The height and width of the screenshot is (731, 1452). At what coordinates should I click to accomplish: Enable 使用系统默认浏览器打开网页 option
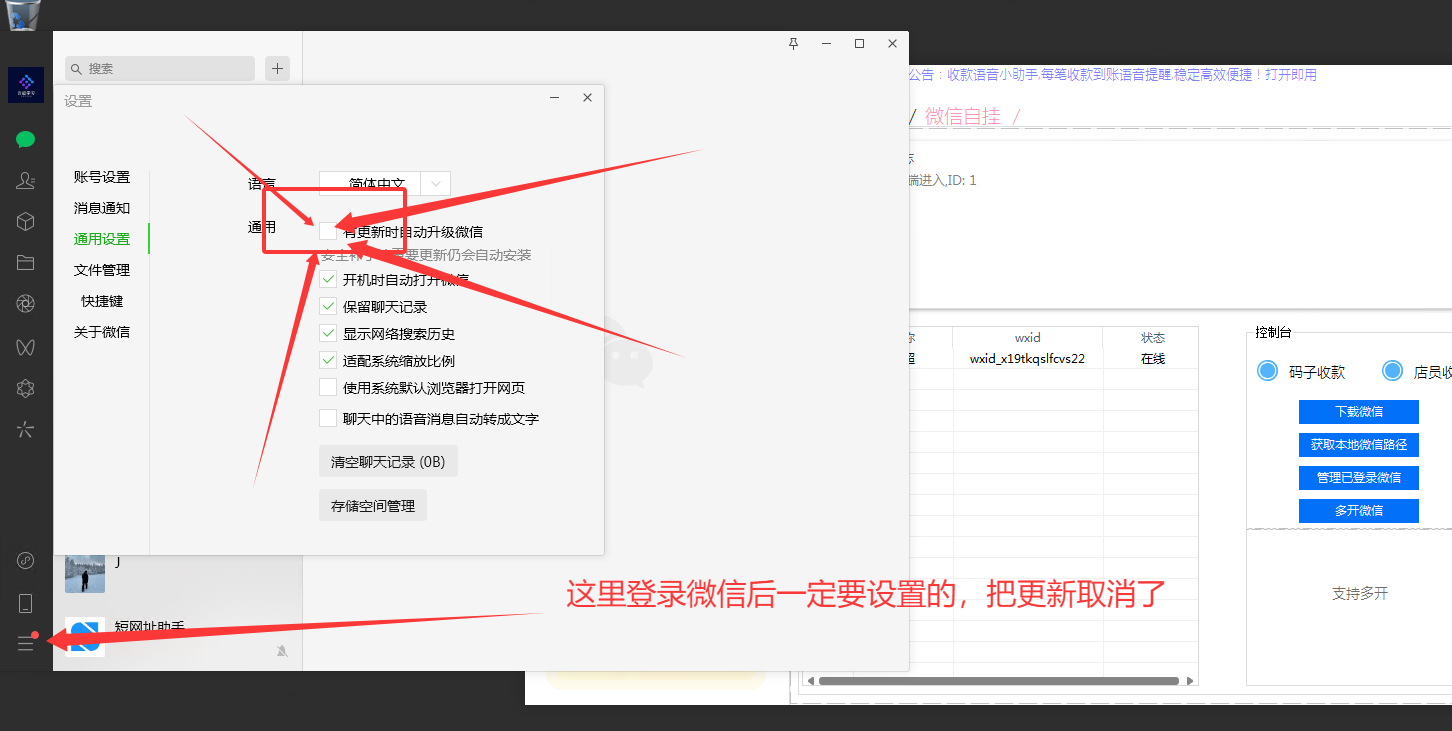click(x=328, y=387)
